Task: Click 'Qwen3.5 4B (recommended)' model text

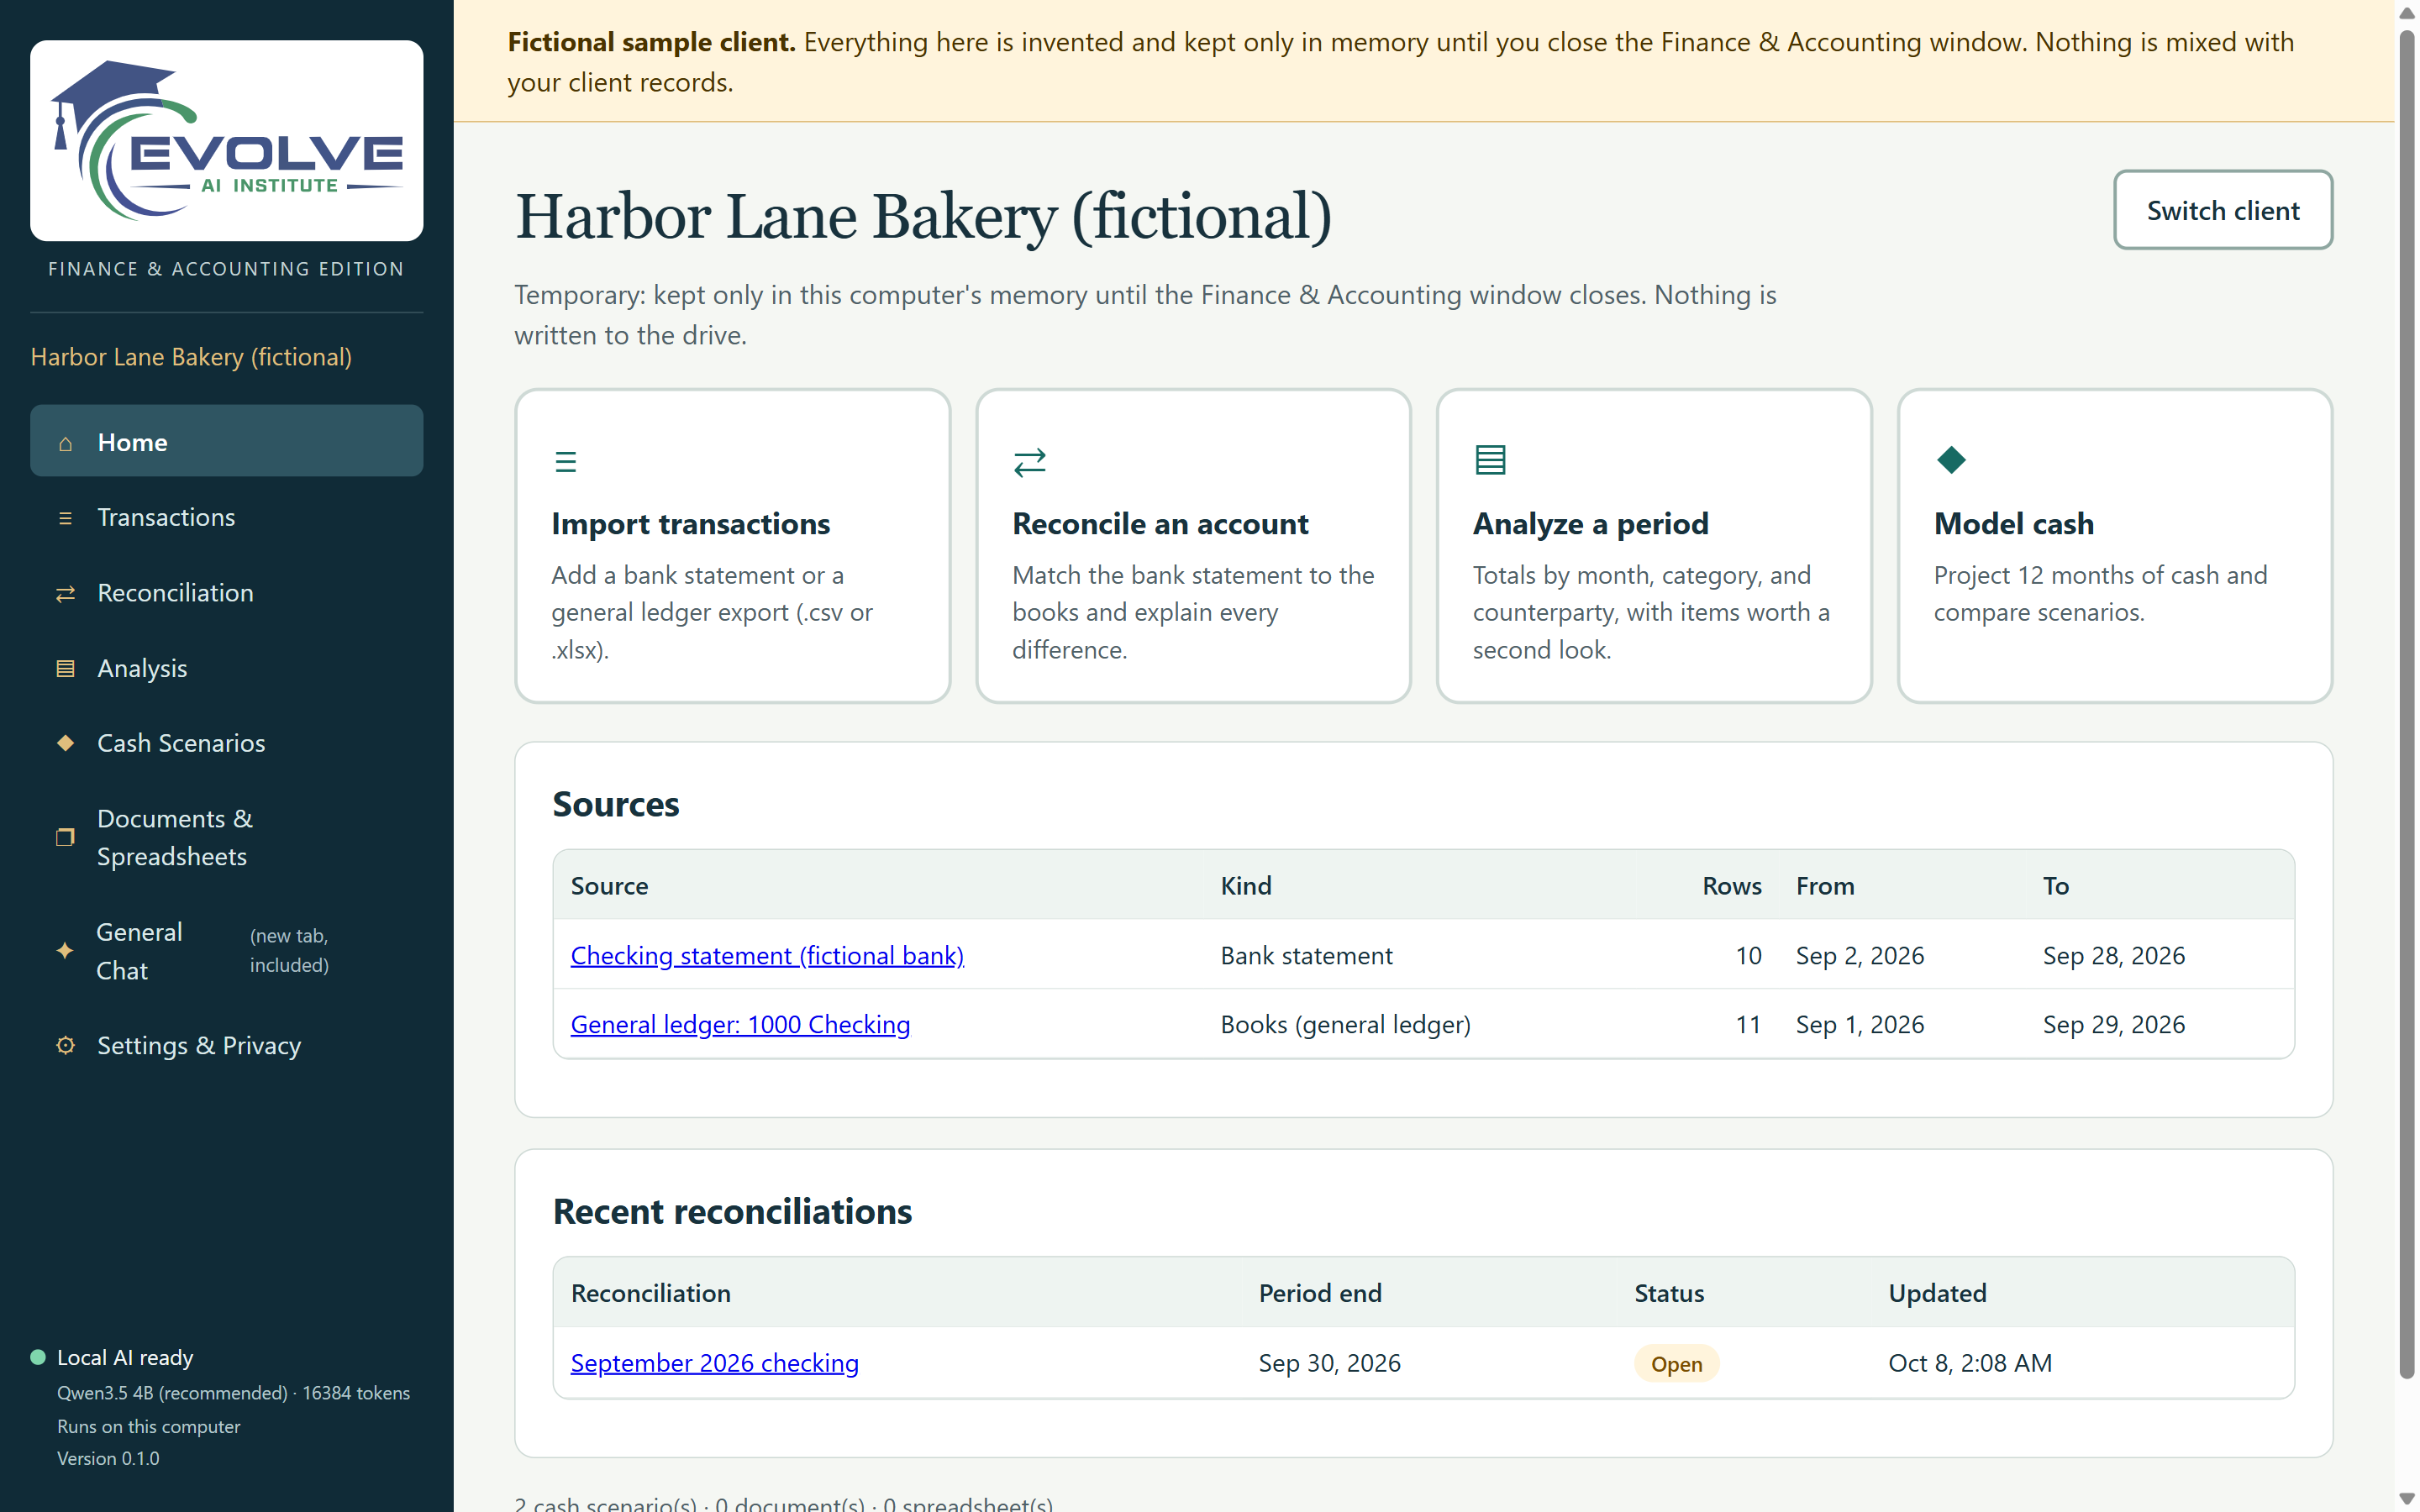Action: (x=172, y=1393)
